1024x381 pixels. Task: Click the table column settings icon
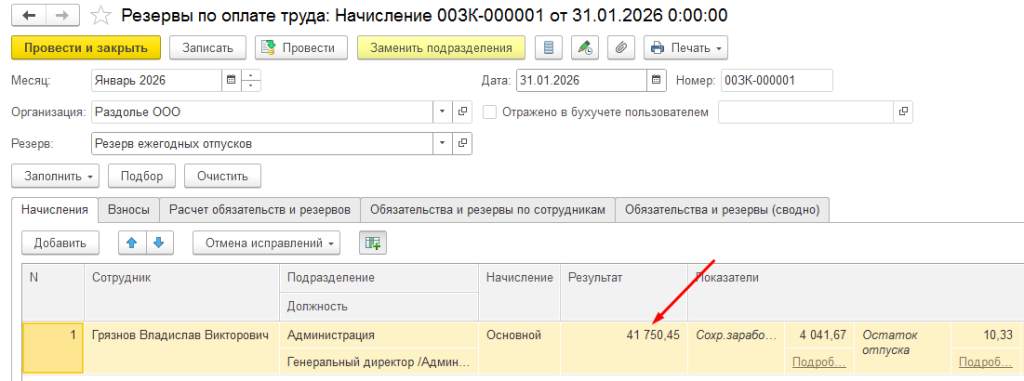point(373,243)
